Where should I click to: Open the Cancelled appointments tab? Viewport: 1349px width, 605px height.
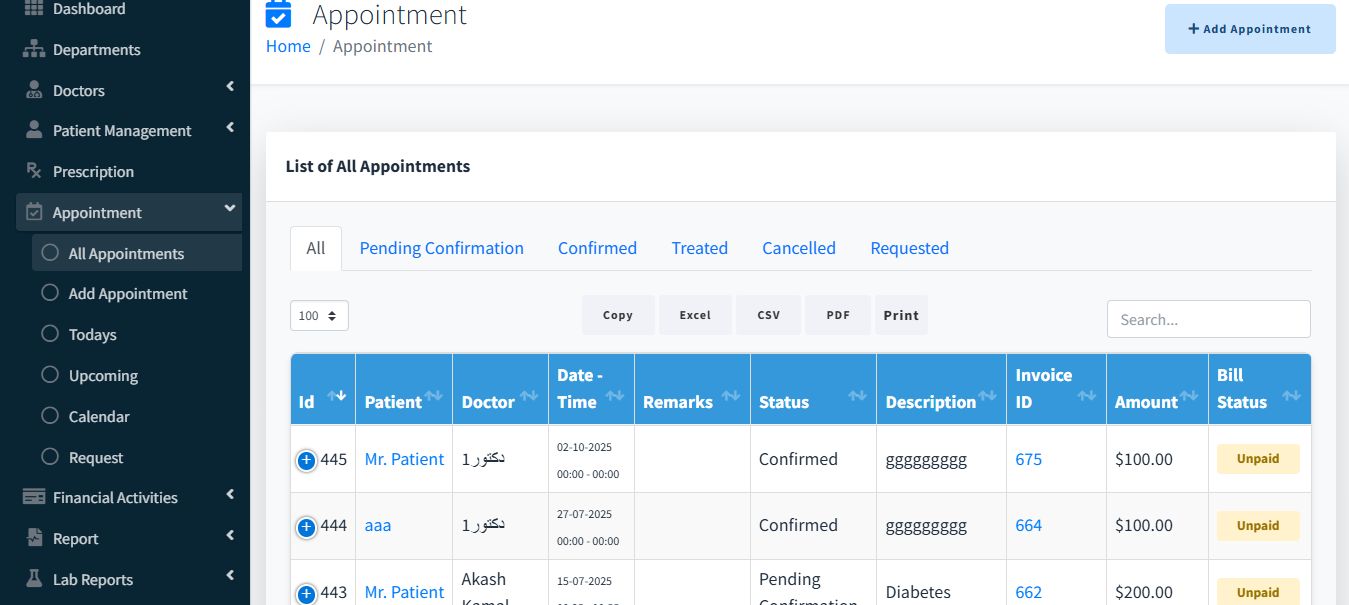798,248
